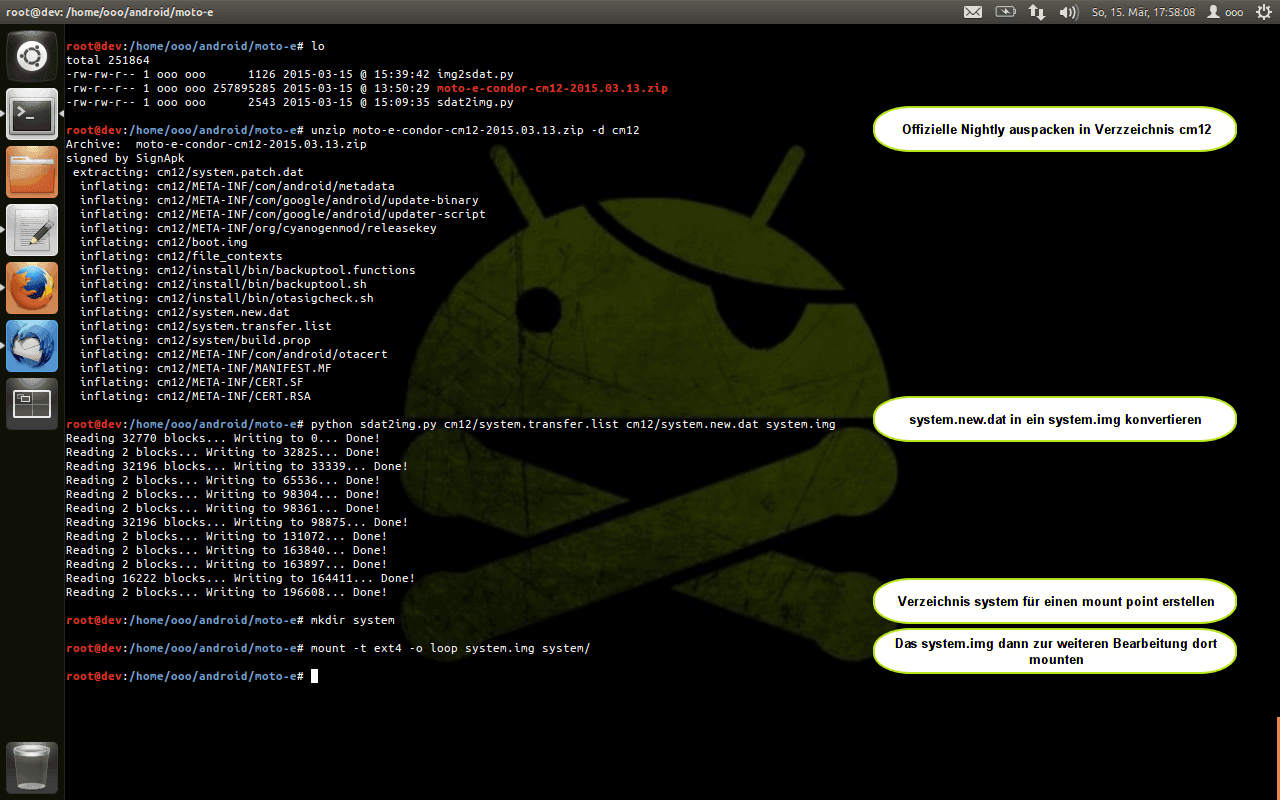Image resolution: width=1280 pixels, height=800 pixels.
Task: Click the 'Writing to 33339' output line
Action: [x=237, y=466]
